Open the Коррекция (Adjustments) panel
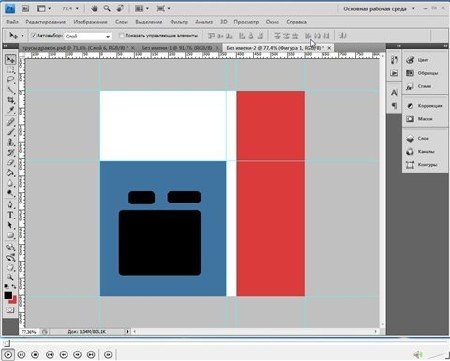 (424, 106)
